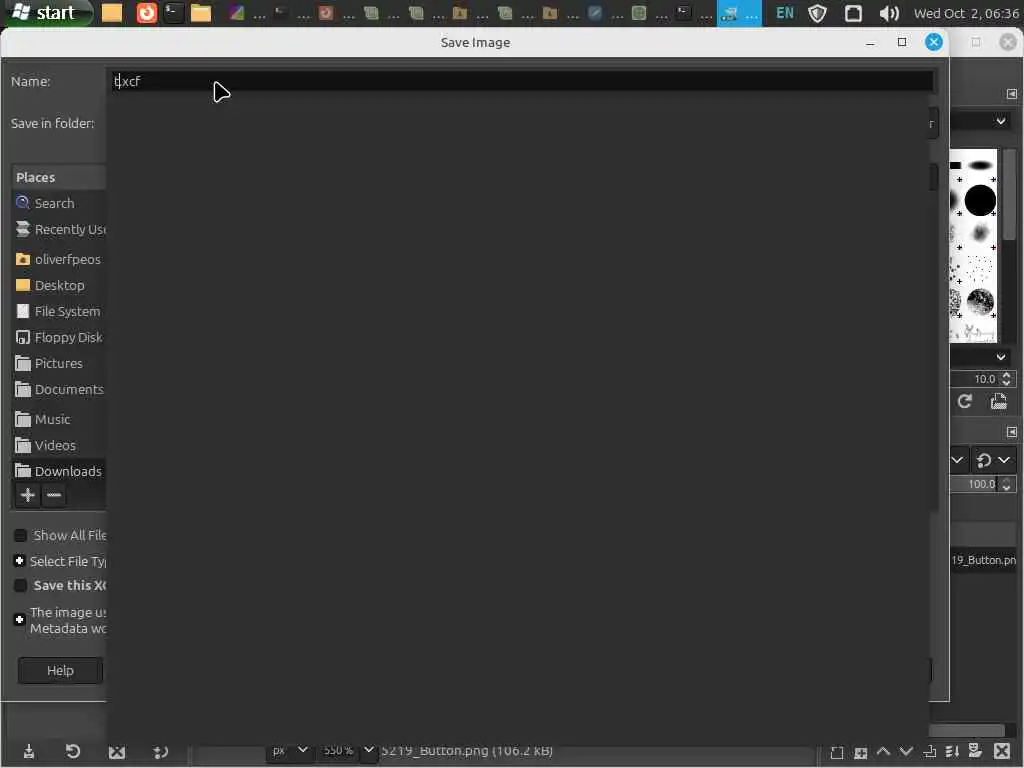1024x768 pixels.
Task: Refresh brushes with the reload icon
Action: pyautogui.click(x=965, y=402)
